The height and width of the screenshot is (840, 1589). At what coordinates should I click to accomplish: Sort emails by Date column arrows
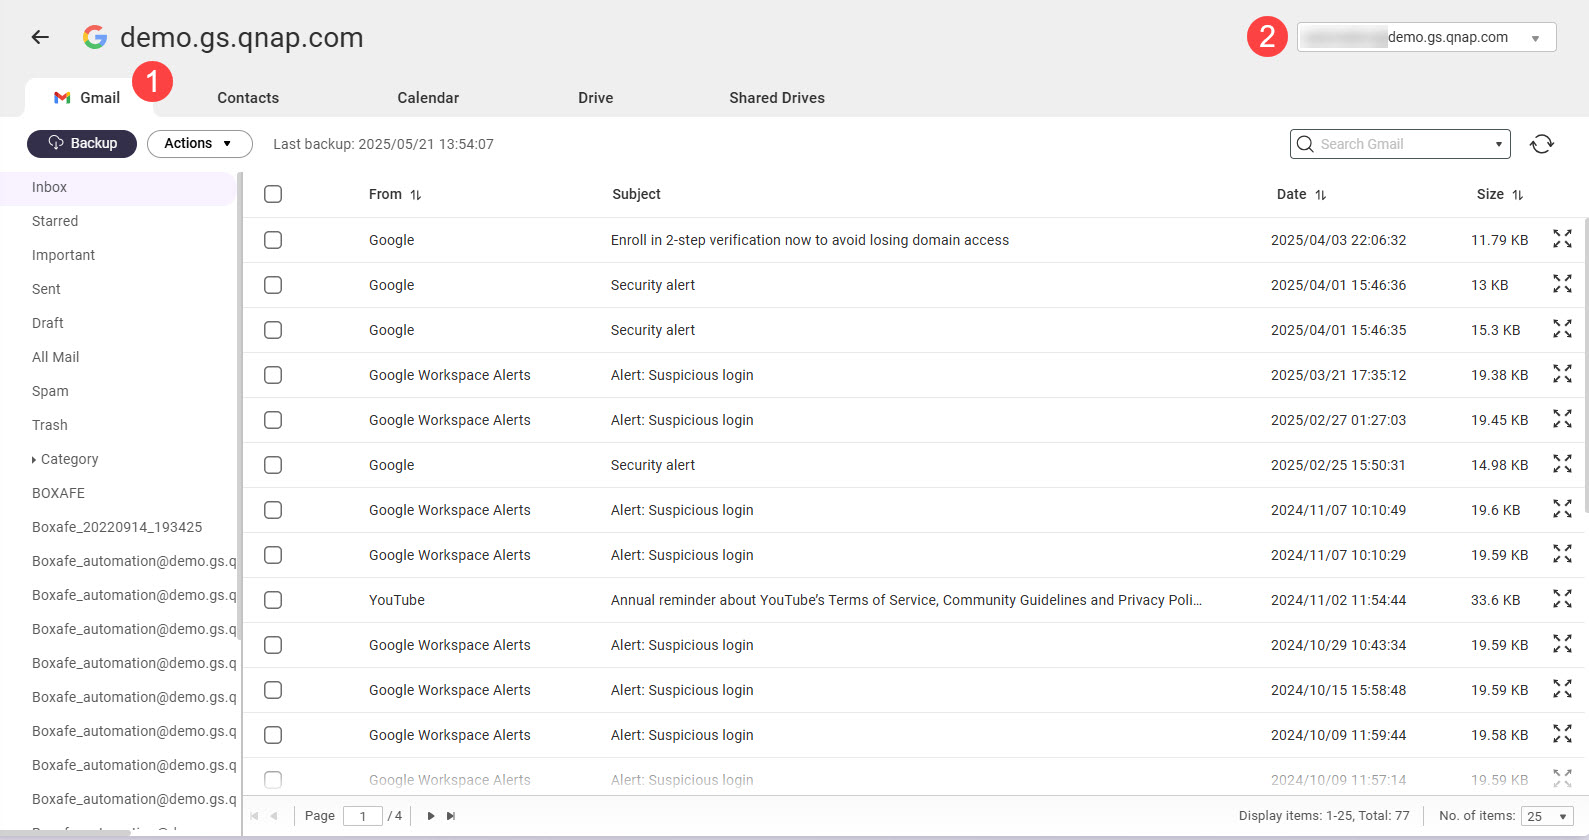coord(1320,195)
